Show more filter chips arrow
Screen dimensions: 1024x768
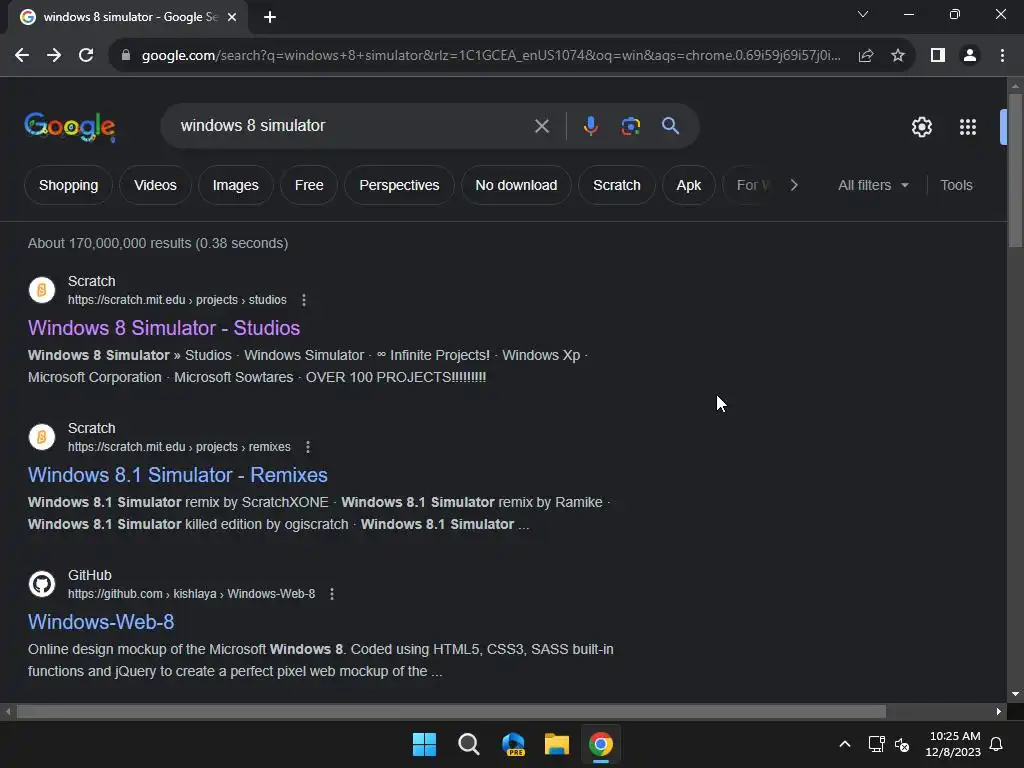793,185
